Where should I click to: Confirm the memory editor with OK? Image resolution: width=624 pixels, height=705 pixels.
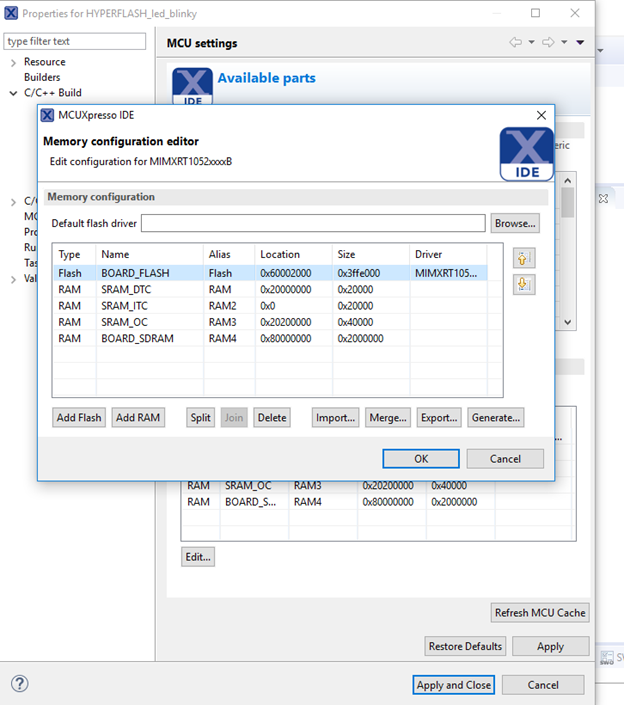point(421,459)
